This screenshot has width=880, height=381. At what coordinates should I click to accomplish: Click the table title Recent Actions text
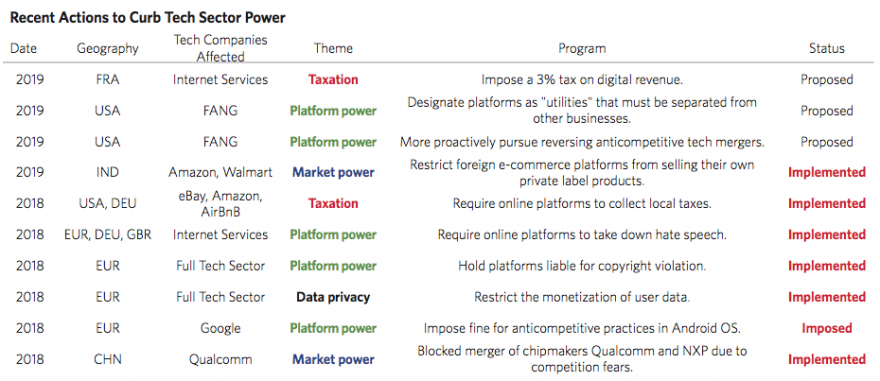(x=148, y=18)
